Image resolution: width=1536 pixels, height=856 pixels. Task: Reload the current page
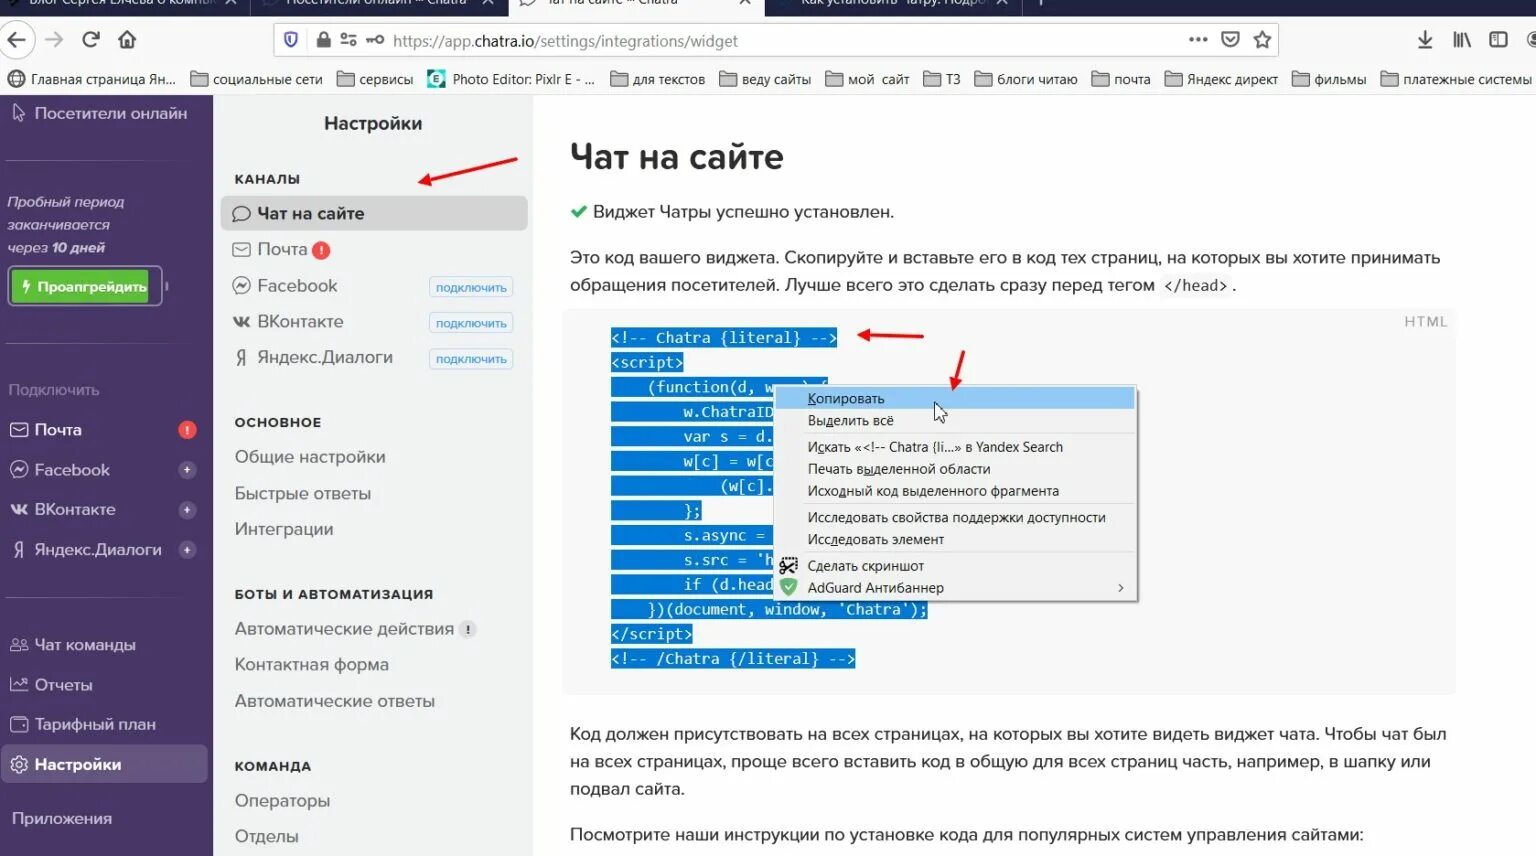point(91,40)
